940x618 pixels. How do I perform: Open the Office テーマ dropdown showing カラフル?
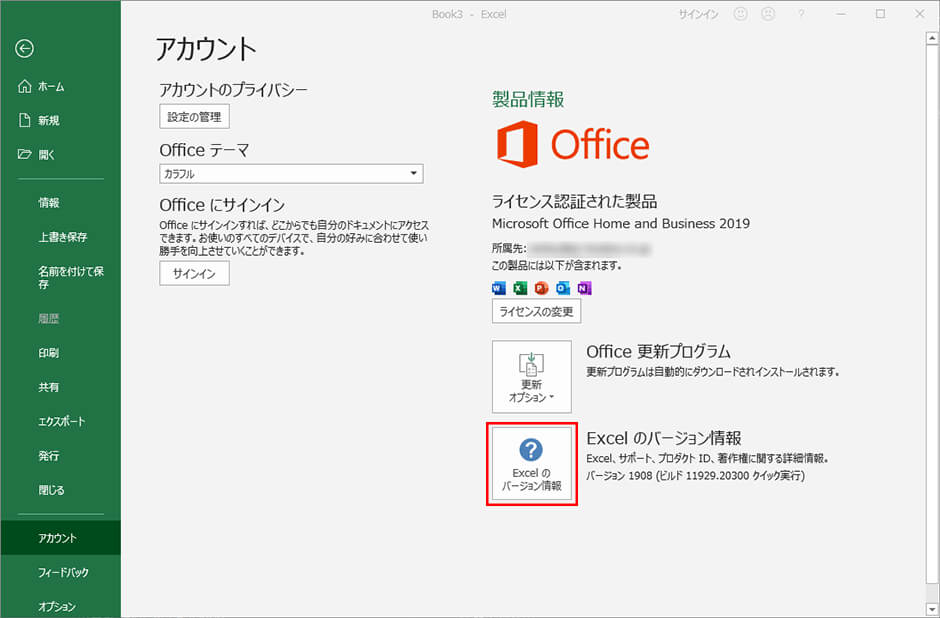pos(412,173)
